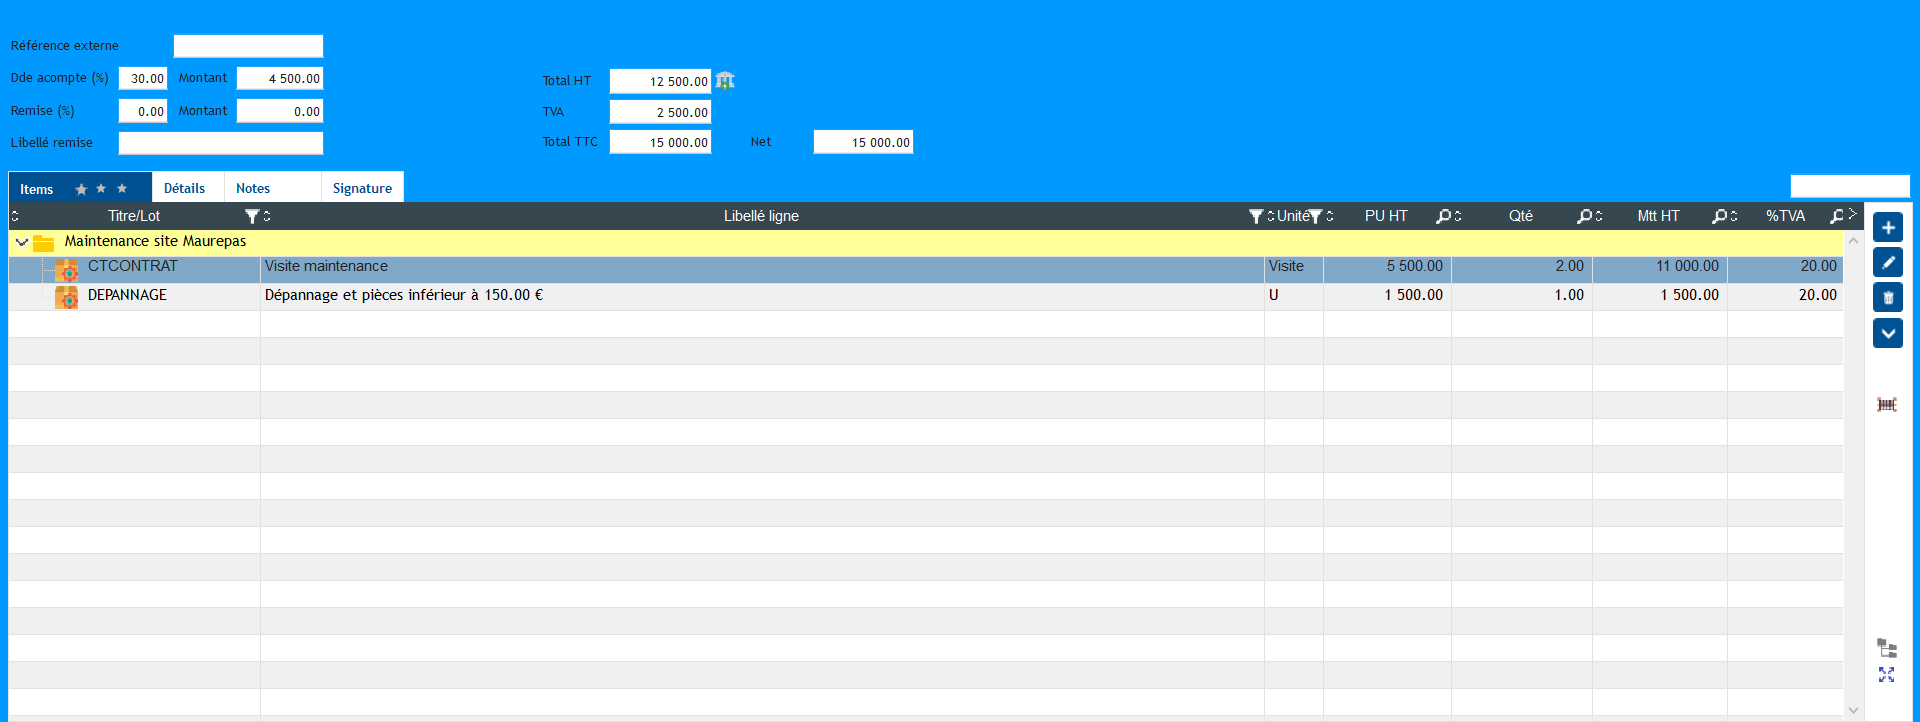Viewport: 1920px width, 722px height.
Task: Click the Libellé remise text field
Action: pyautogui.click(x=220, y=143)
